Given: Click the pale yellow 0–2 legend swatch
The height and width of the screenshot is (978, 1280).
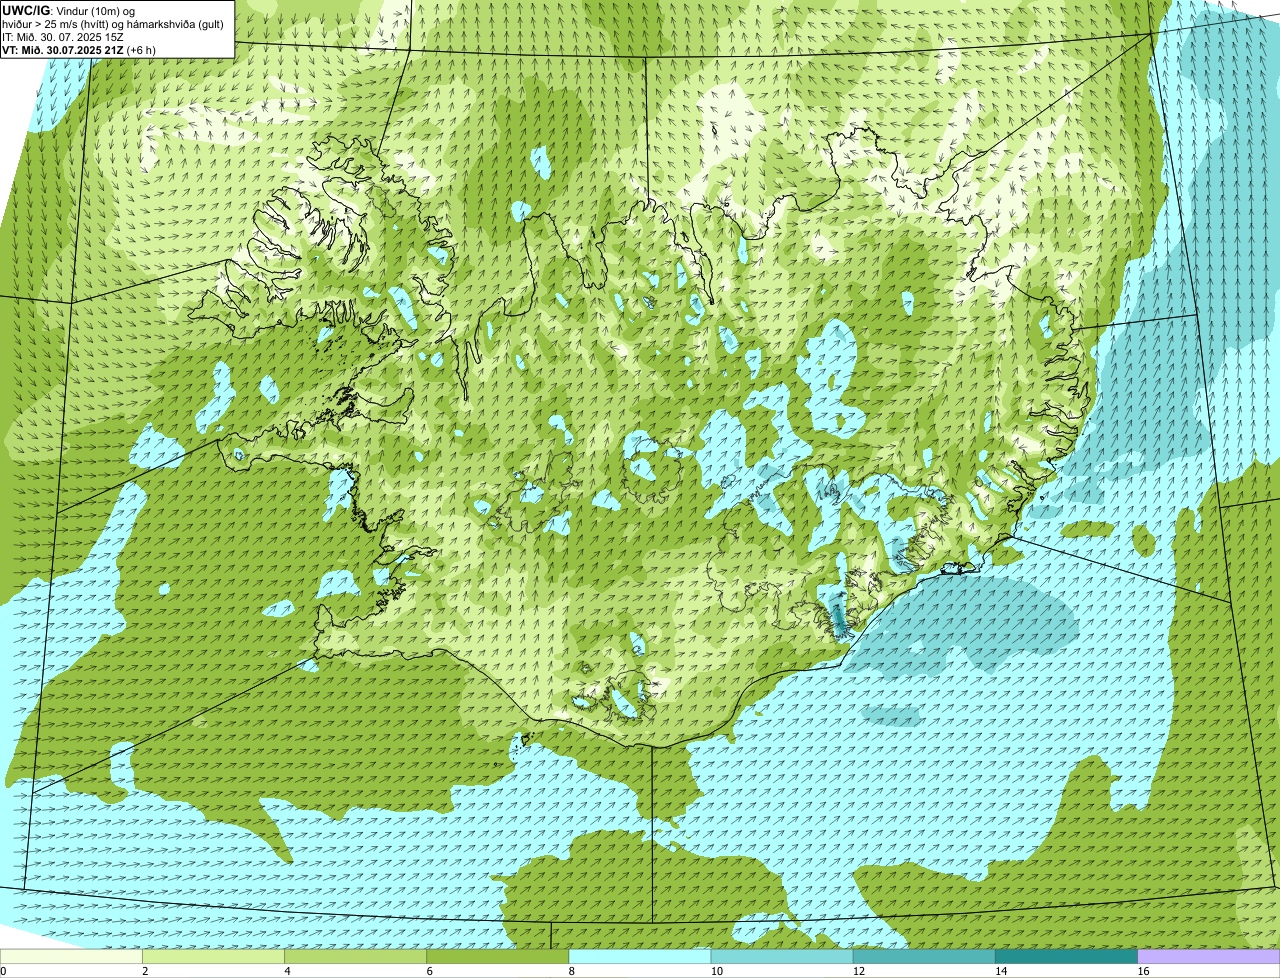Looking at the screenshot, I should click(x=71, y=956).
